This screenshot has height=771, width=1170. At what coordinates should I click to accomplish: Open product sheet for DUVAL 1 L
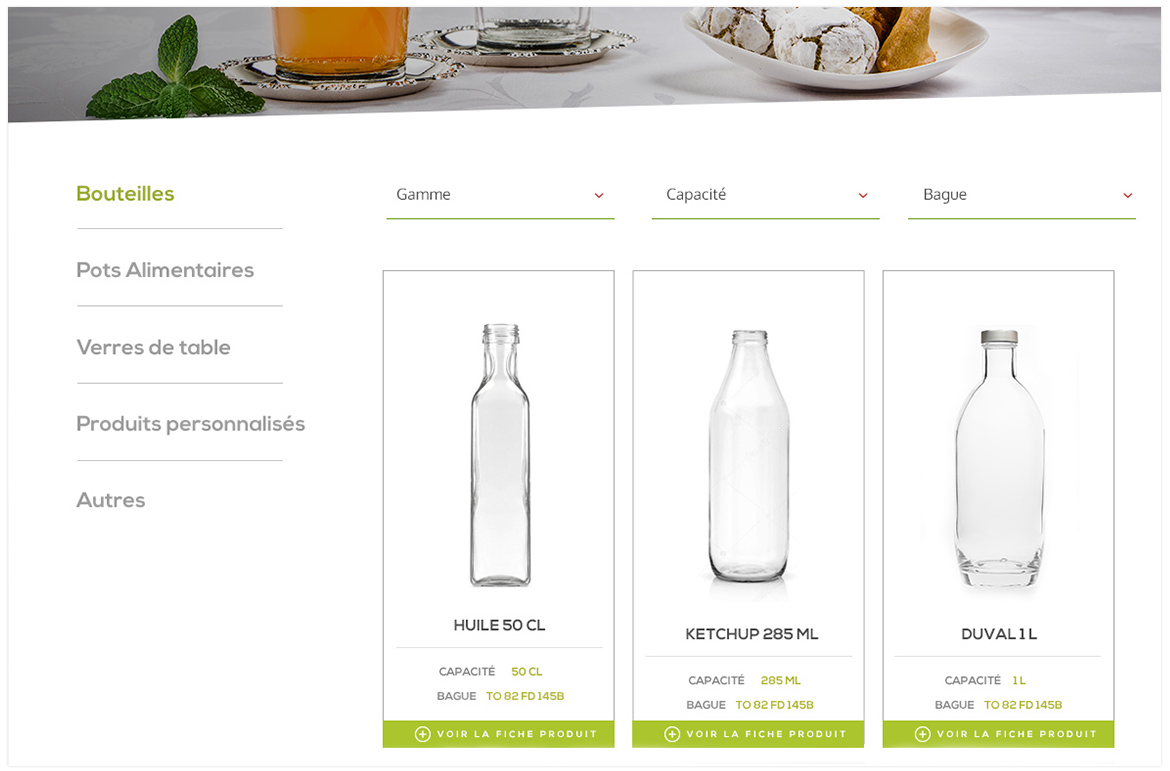997,733
